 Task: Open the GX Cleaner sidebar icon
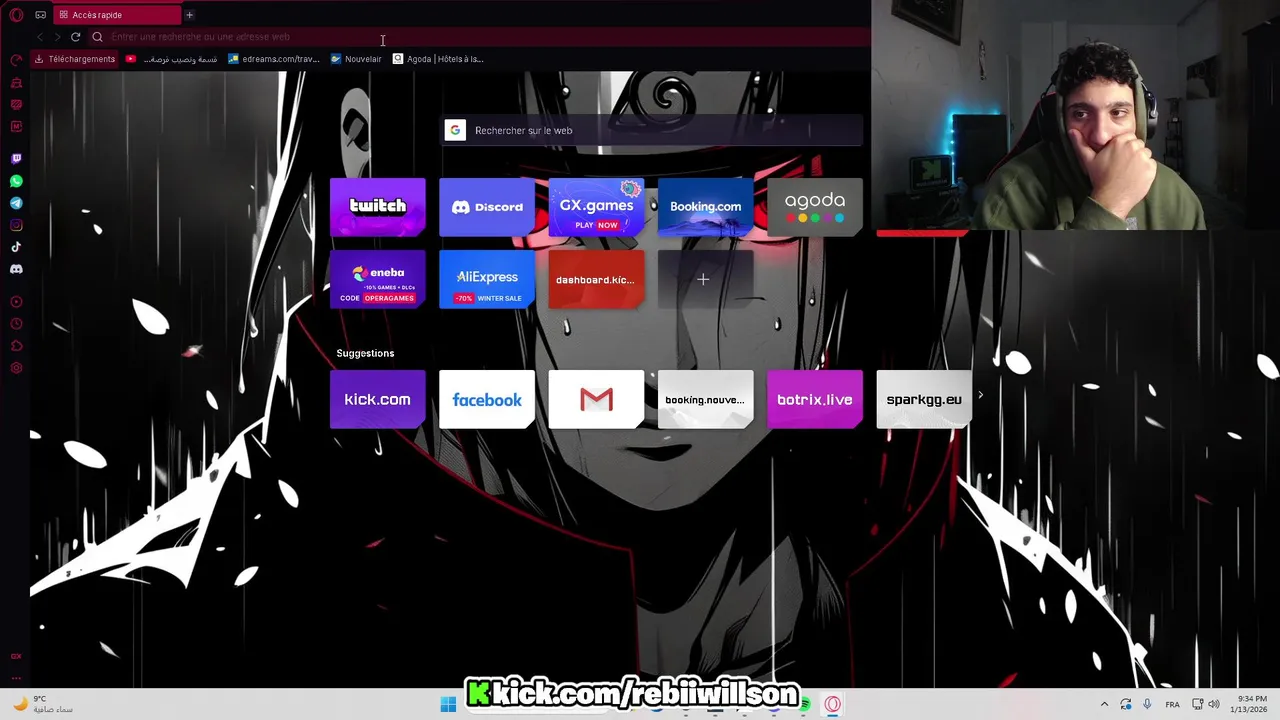tap(16, 82)
